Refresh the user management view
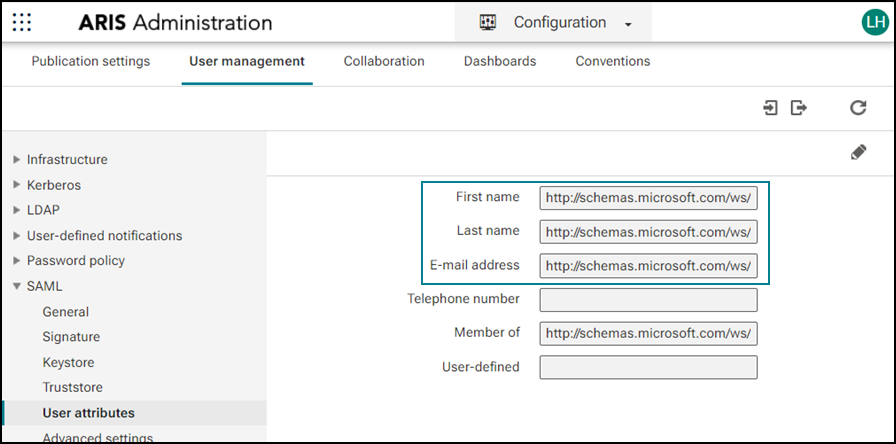The height and width of the screenshot is (444, 896). (x=858, y=107)
